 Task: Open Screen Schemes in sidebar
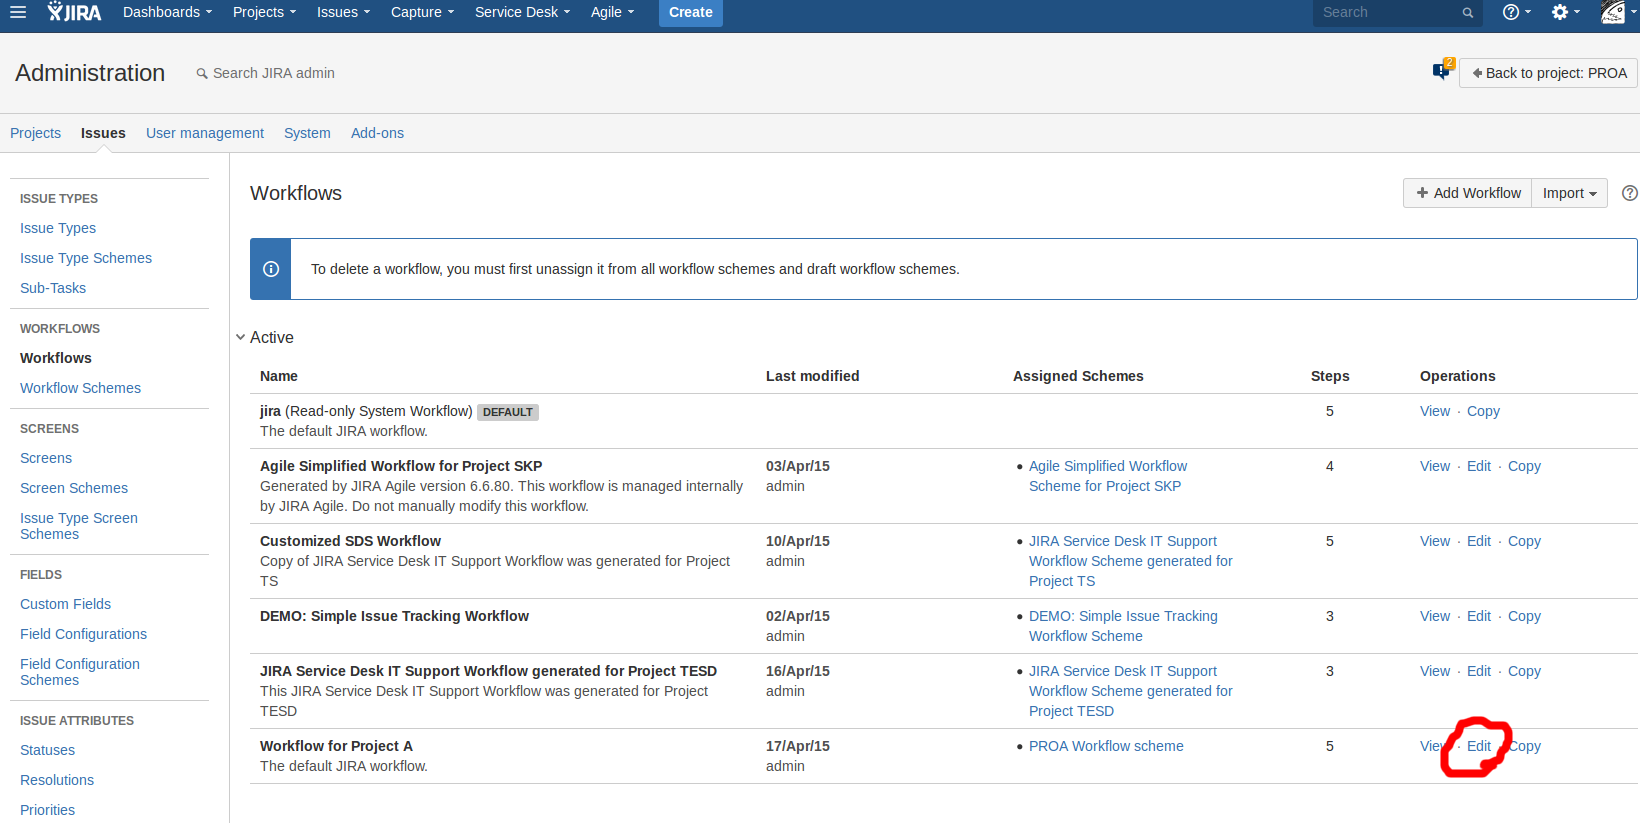coord(74,488)
